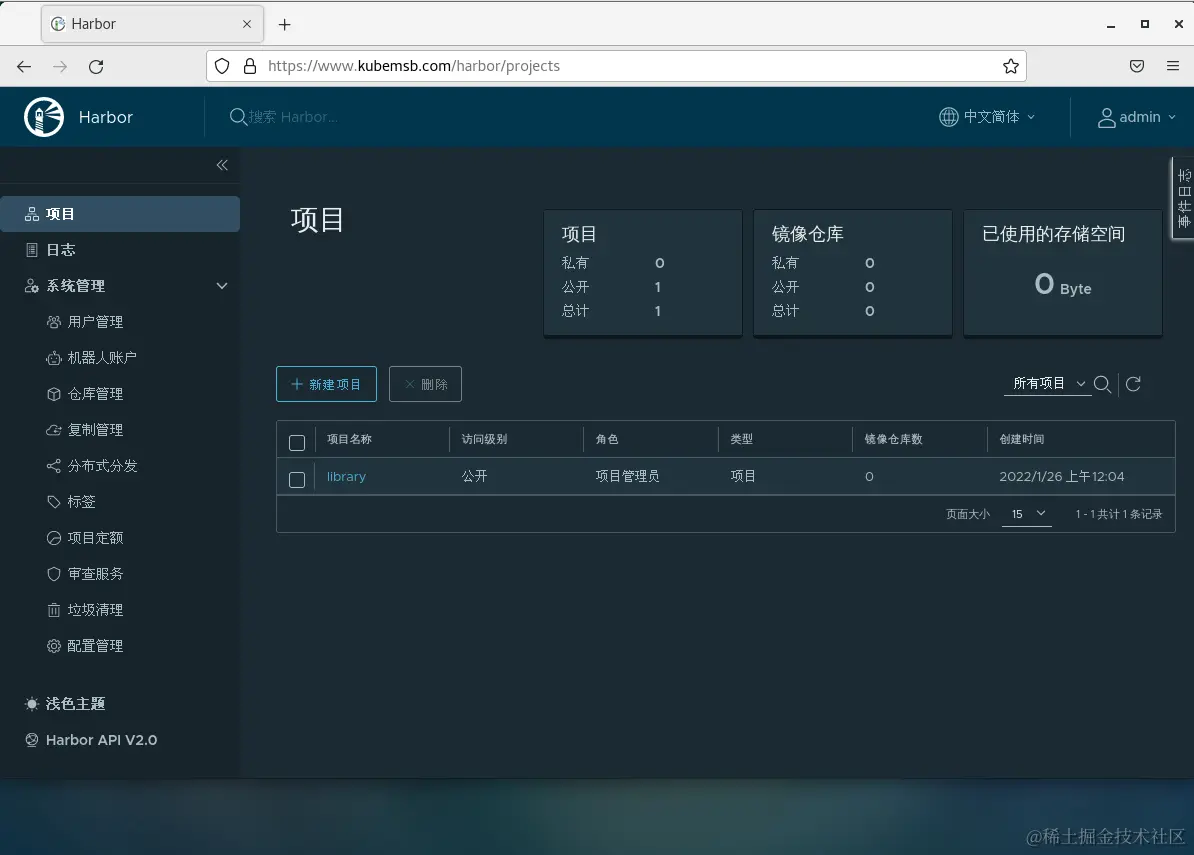Image resolution: width=1194 pixels, height=855 pixels.
Task: Refresh the project list
Action: click(1133, 384)
